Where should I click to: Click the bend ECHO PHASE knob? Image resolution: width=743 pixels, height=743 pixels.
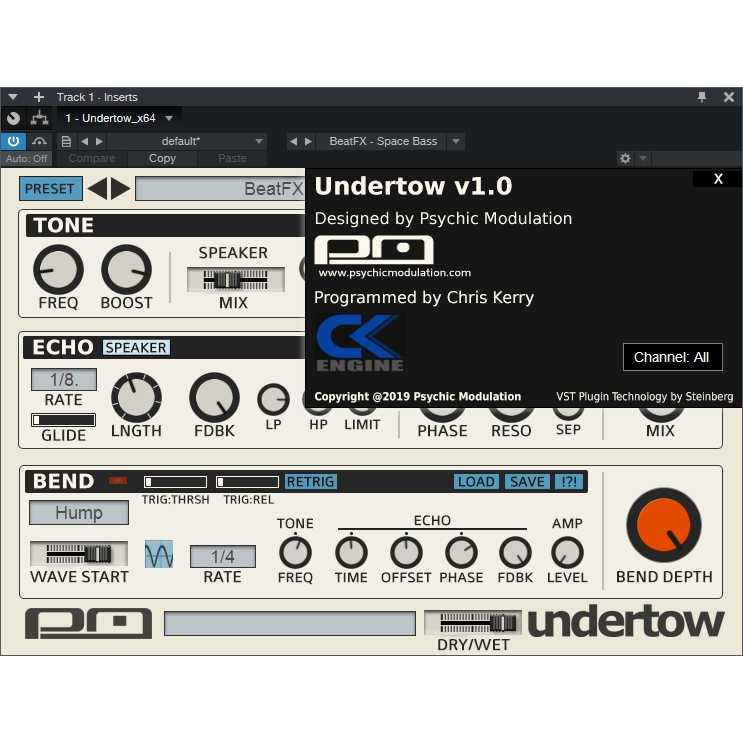pos(461,553)
